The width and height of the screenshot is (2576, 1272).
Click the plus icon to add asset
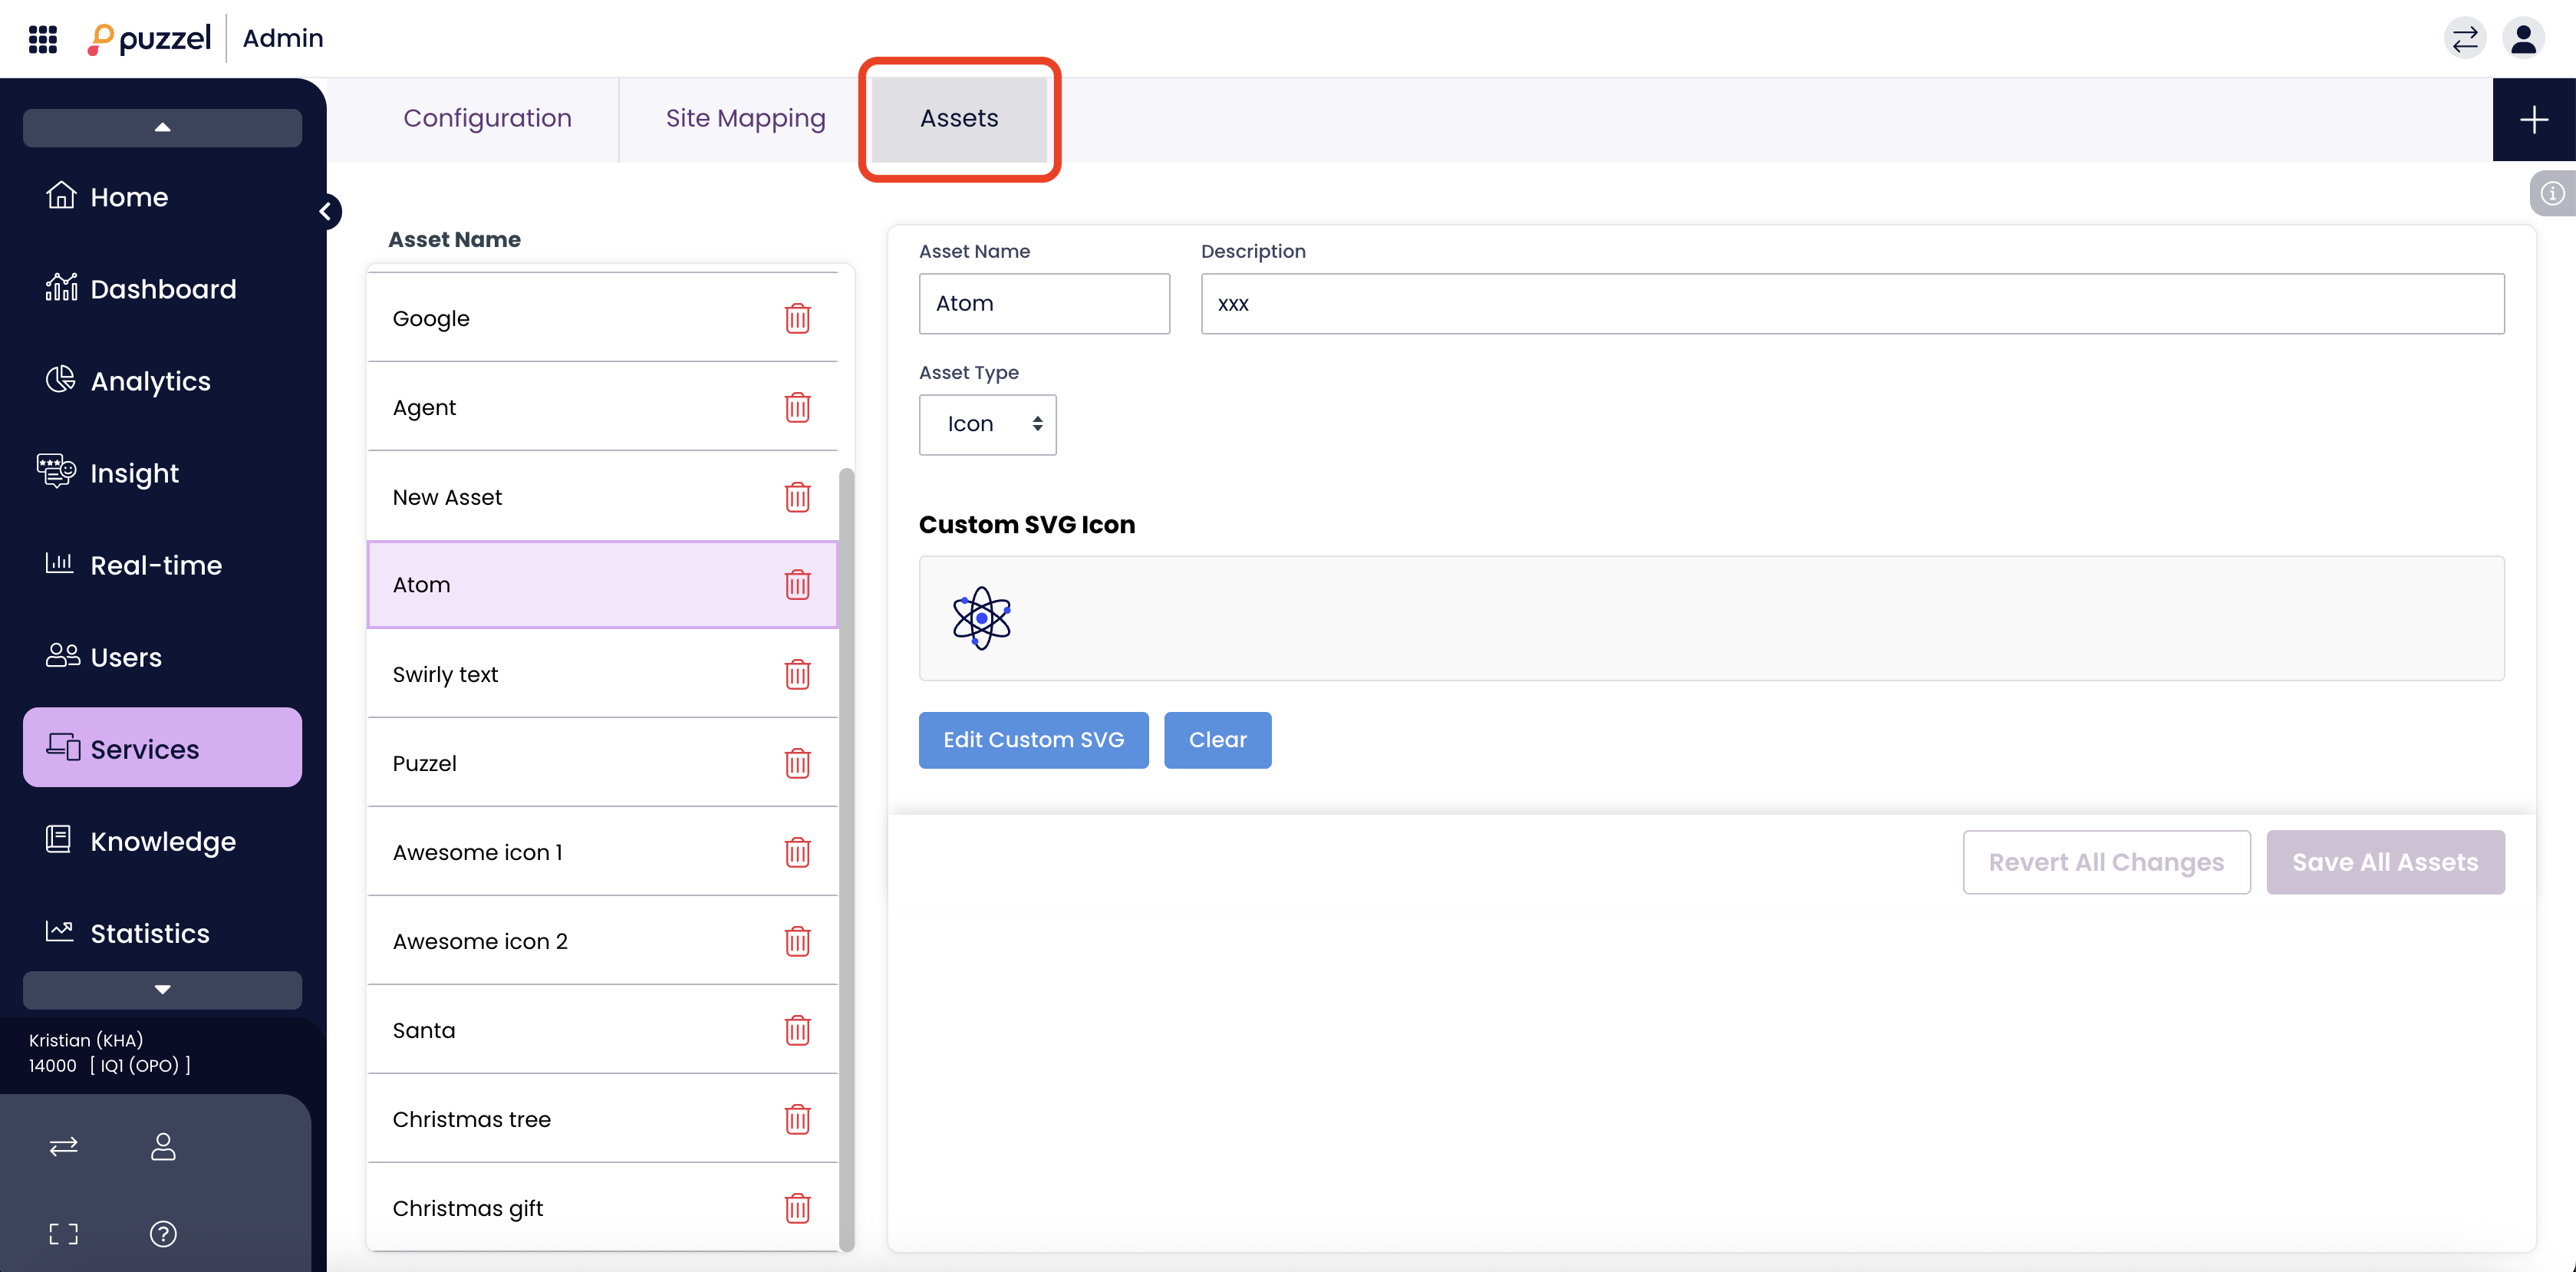pos(2533,120)
